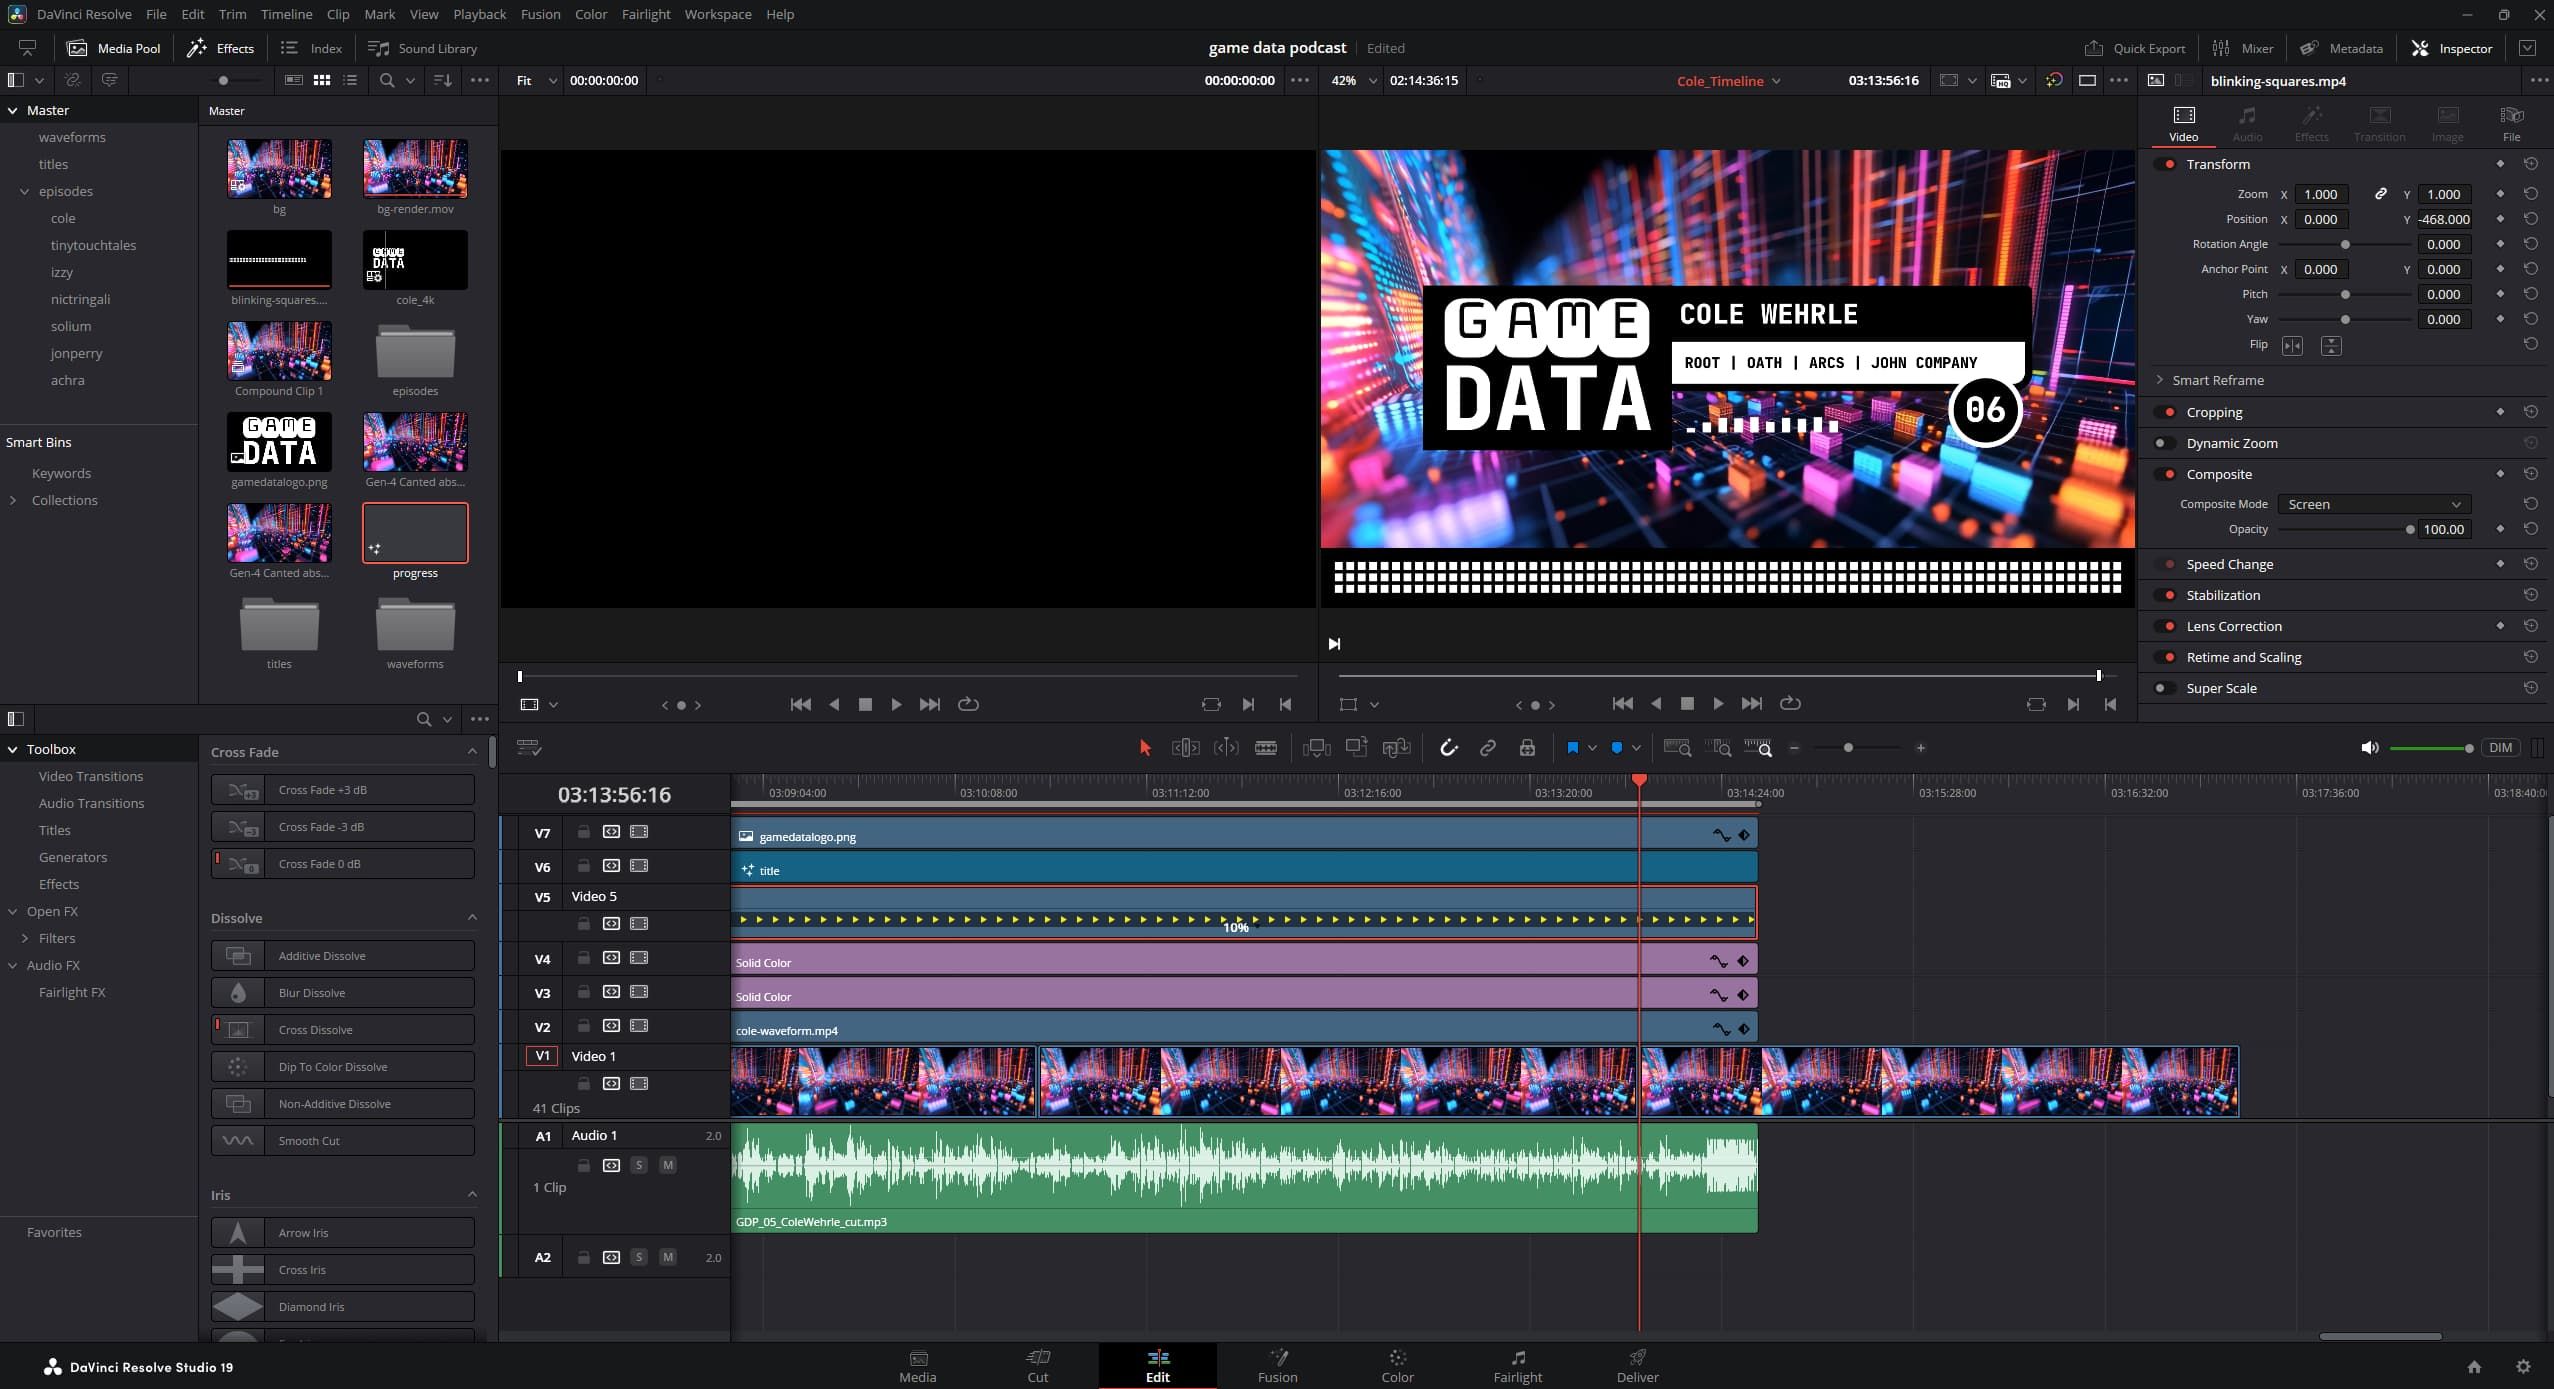Collapse the Cross Fade effects group
The width and height of the screenshot is (2554, 1389).
tap(472, 751)
